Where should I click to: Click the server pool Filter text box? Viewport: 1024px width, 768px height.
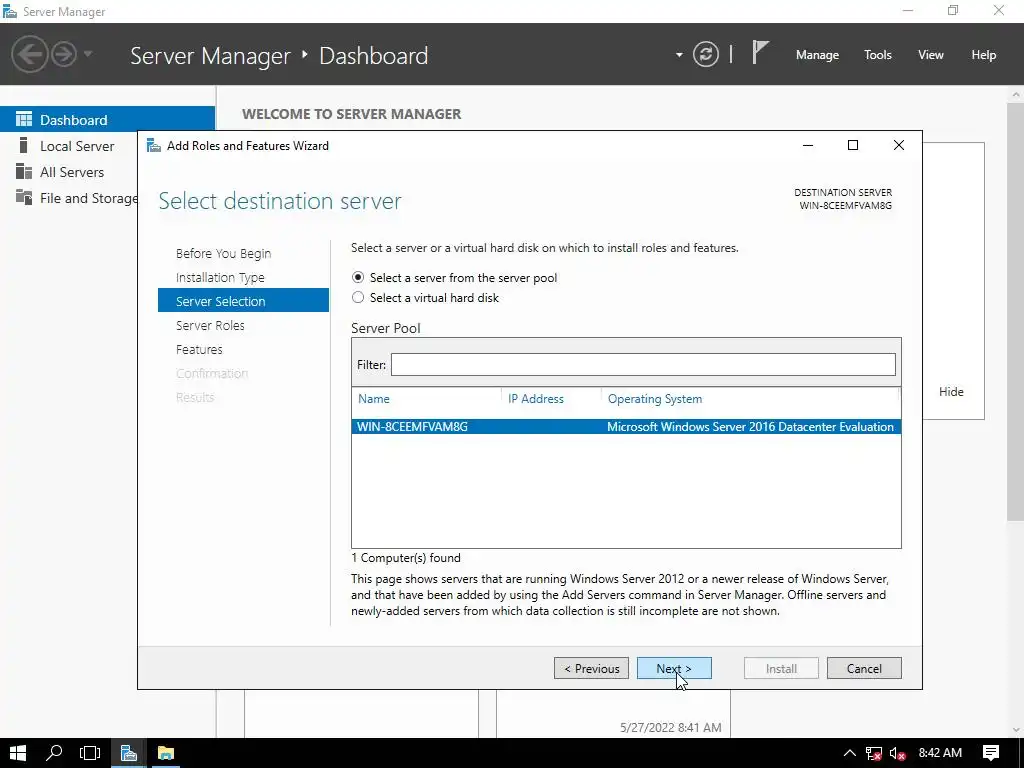[643, 364]
